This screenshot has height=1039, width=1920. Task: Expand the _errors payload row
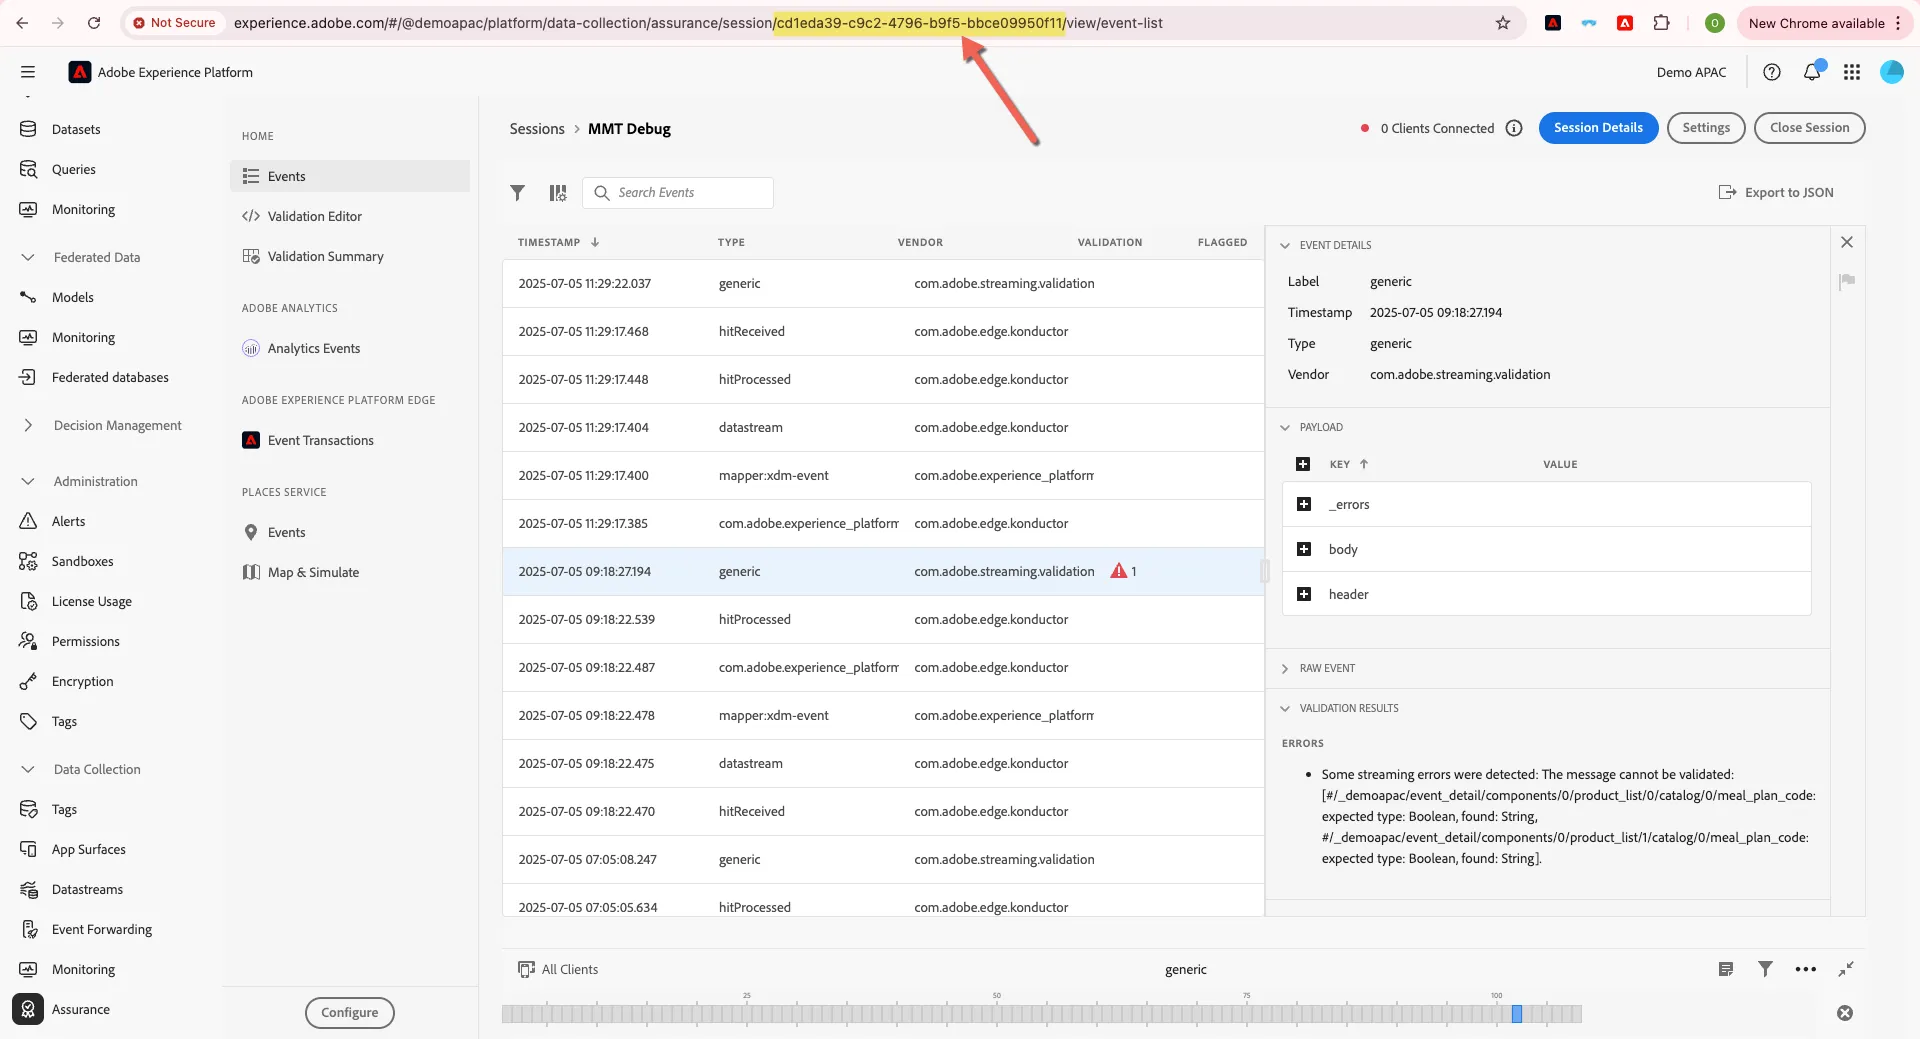(x=1304, y=504)
